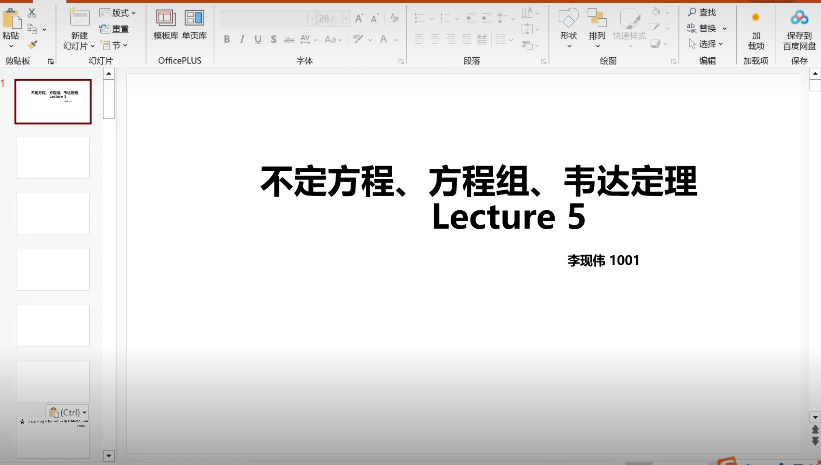Open the paste options (Ctrl) popup

68,412
